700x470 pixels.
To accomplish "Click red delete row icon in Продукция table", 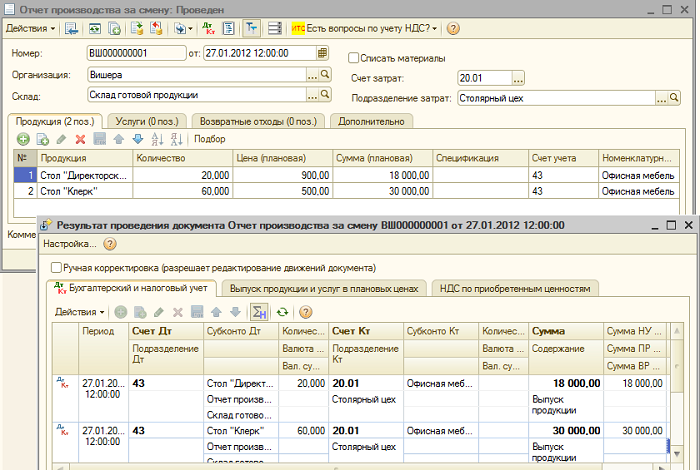I will point(80,139).
